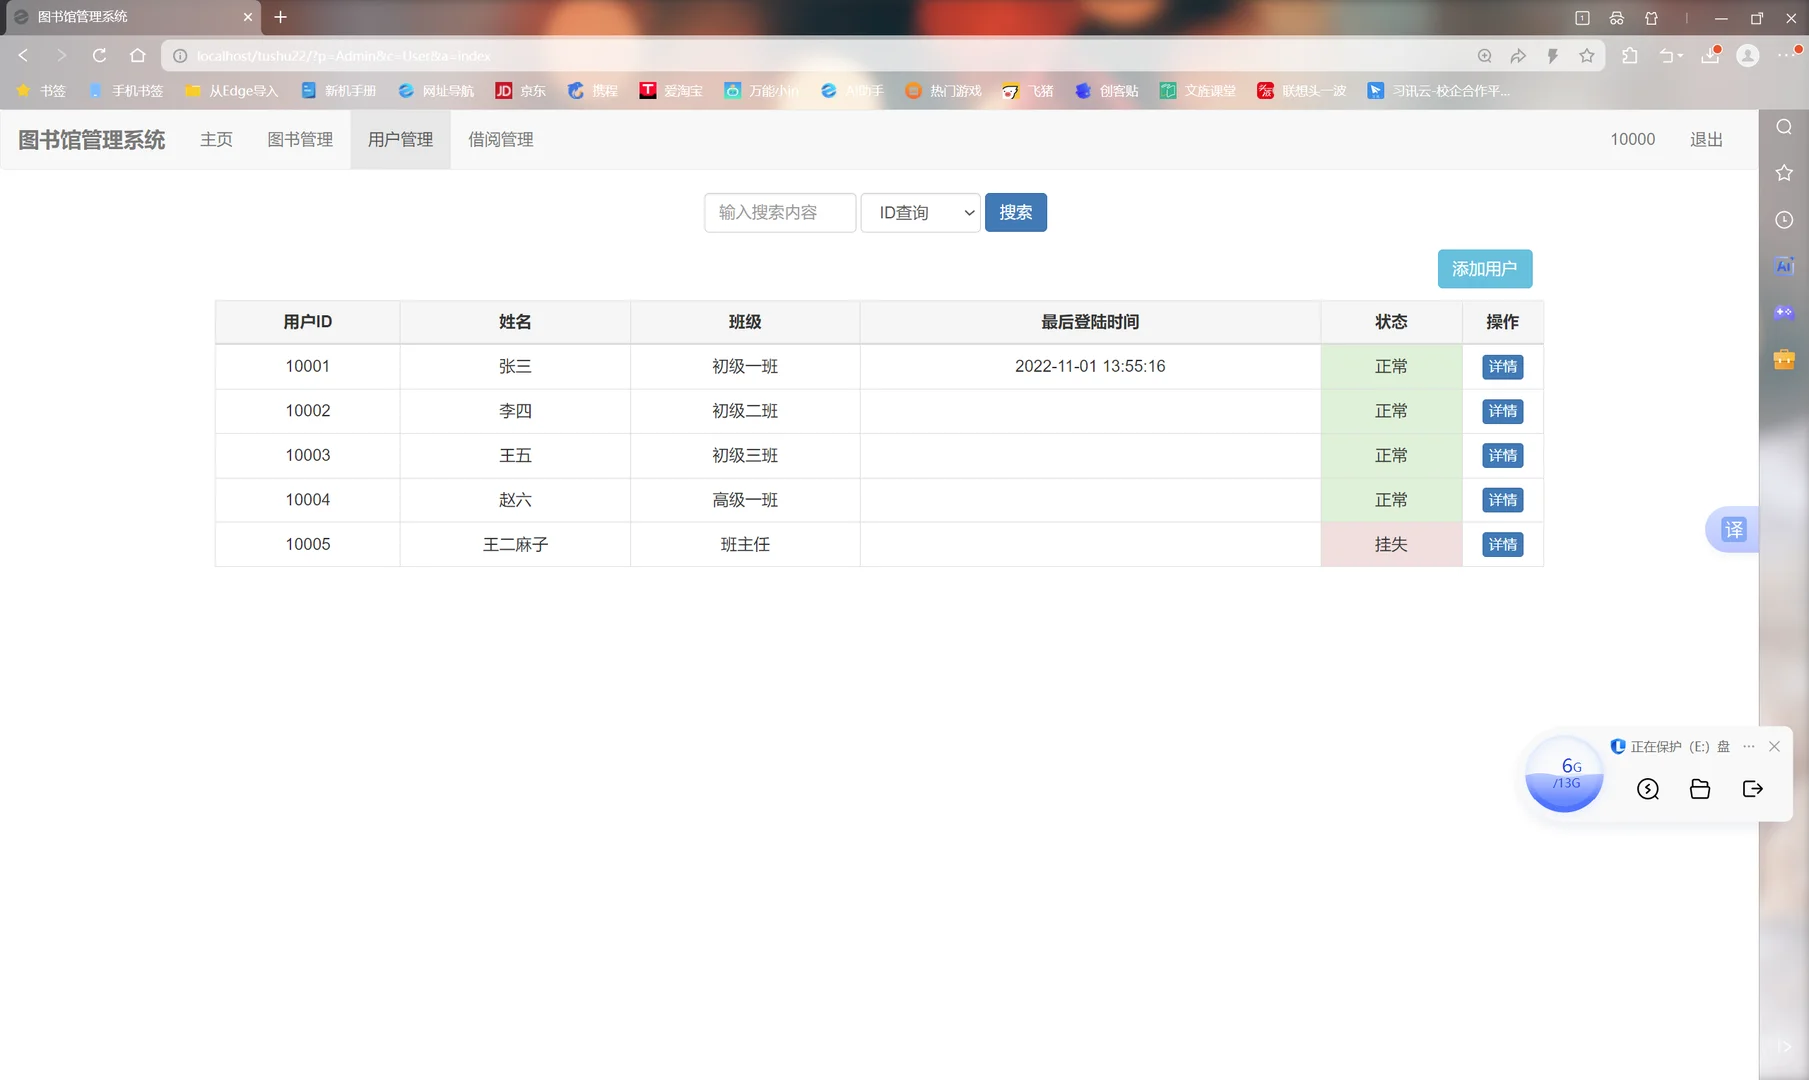
Task: Open the extensions puzzle icon
Action: click(1629, 56)
